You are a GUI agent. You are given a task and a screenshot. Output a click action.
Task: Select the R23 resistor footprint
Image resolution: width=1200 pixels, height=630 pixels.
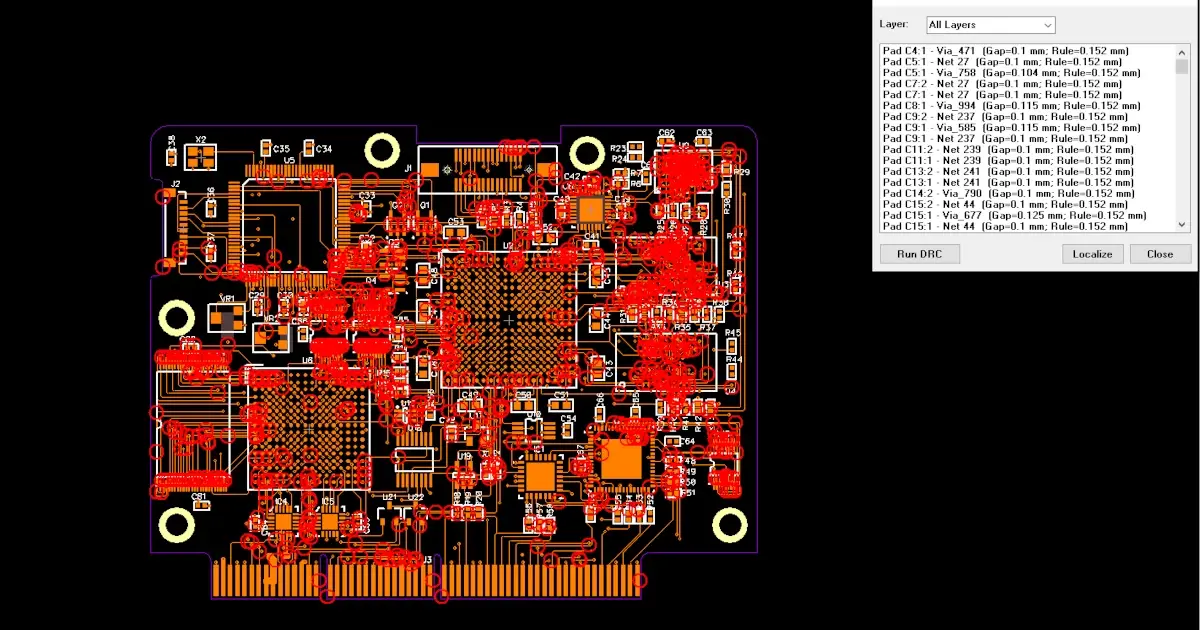point(635,148)
